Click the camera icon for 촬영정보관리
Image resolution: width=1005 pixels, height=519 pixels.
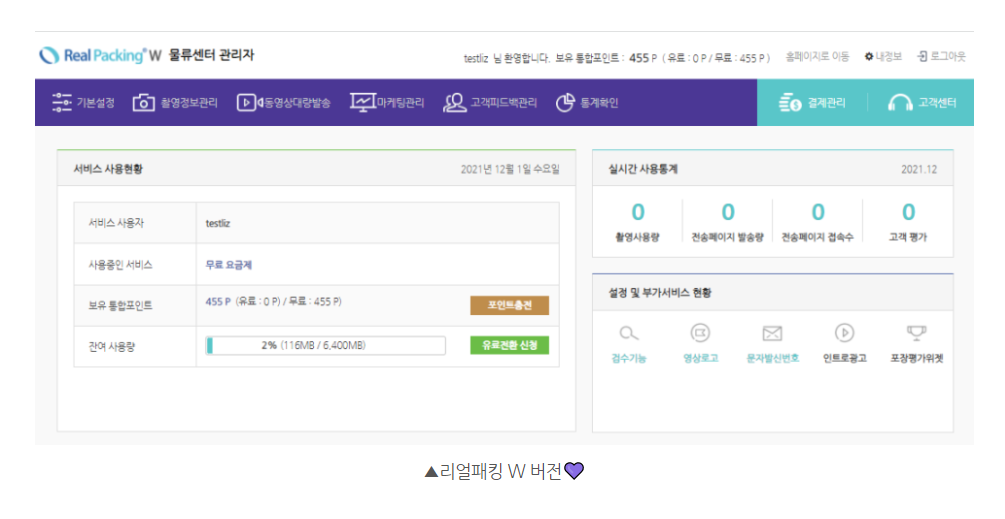(144, 103)
